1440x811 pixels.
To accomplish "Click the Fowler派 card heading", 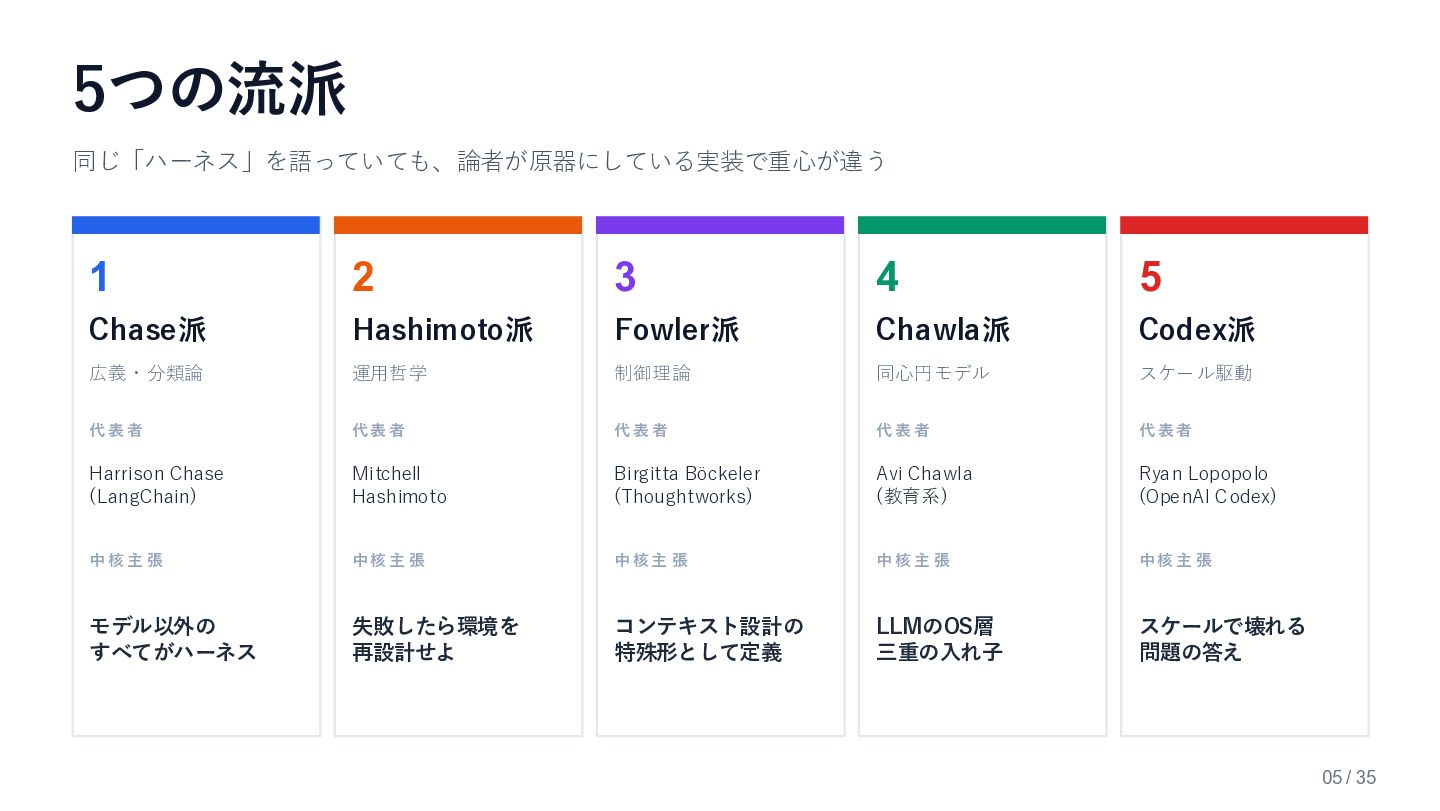I will [677, 330].
